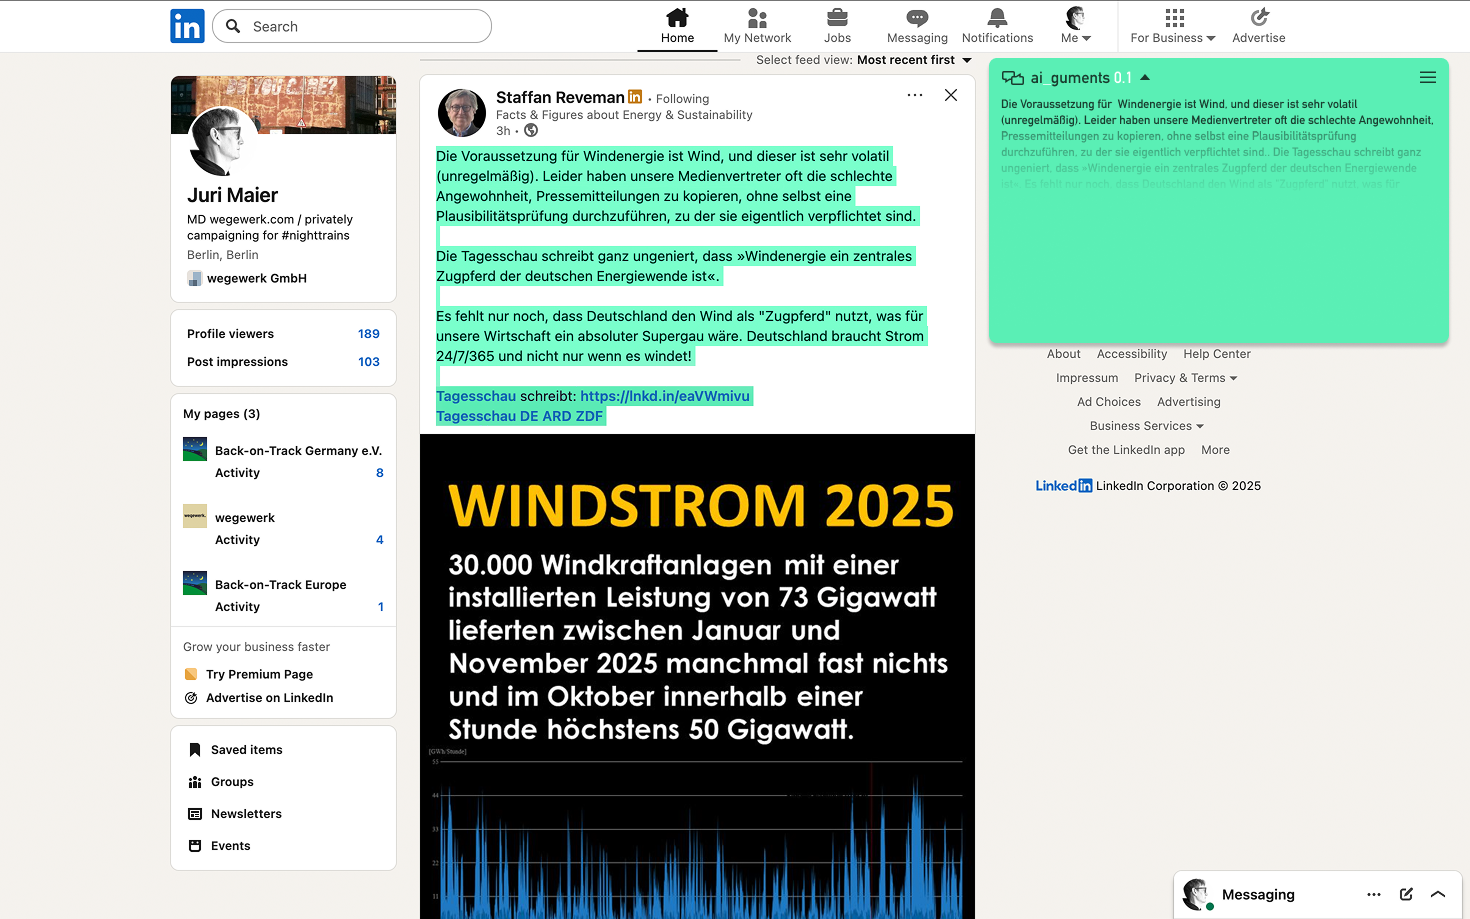Click compose new message icon

coord(1406,894)
